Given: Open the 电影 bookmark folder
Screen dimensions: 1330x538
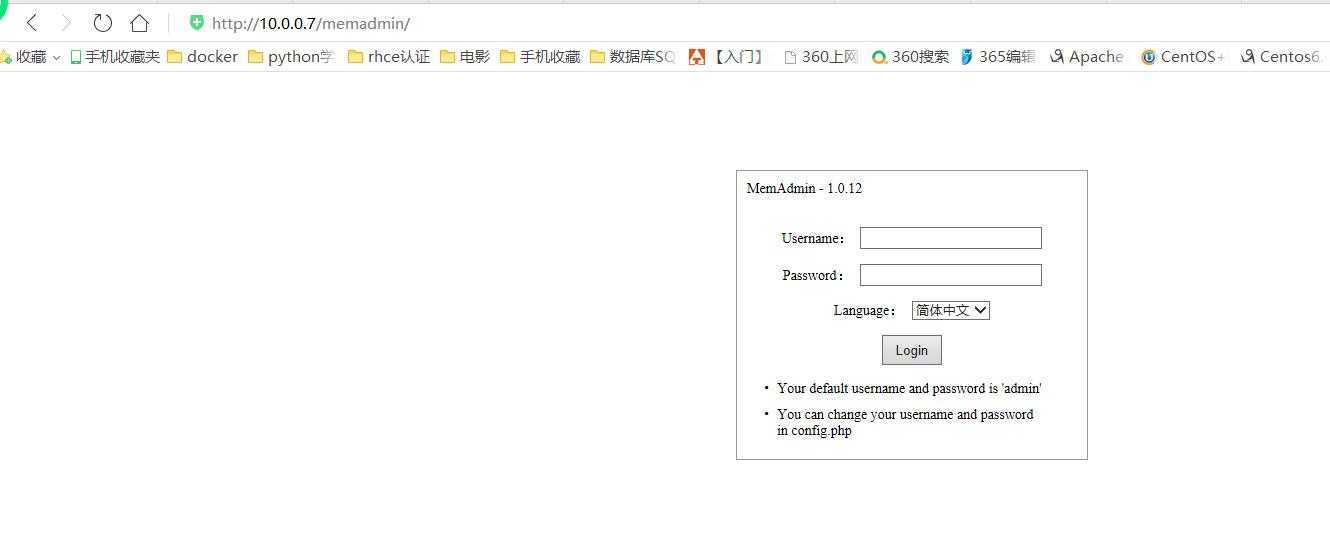Looking at the screenshot, I should (465, 57).
